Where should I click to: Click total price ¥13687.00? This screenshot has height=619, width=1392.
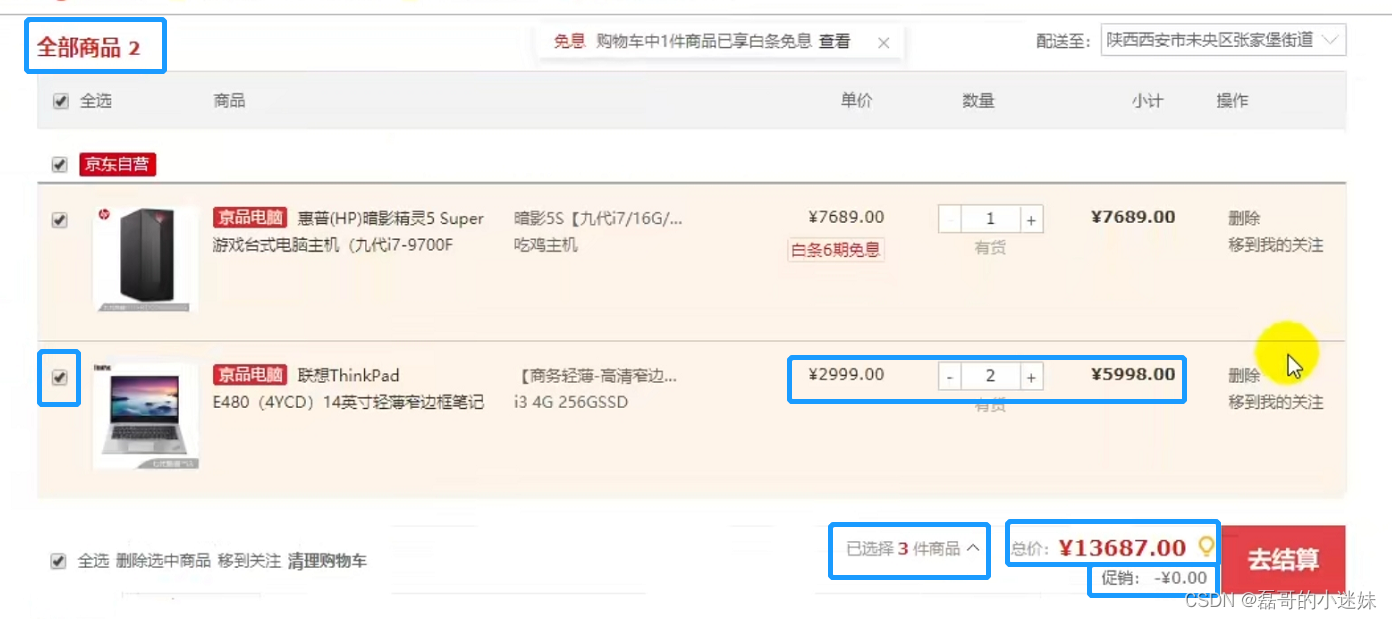[x=1122, y=547]
